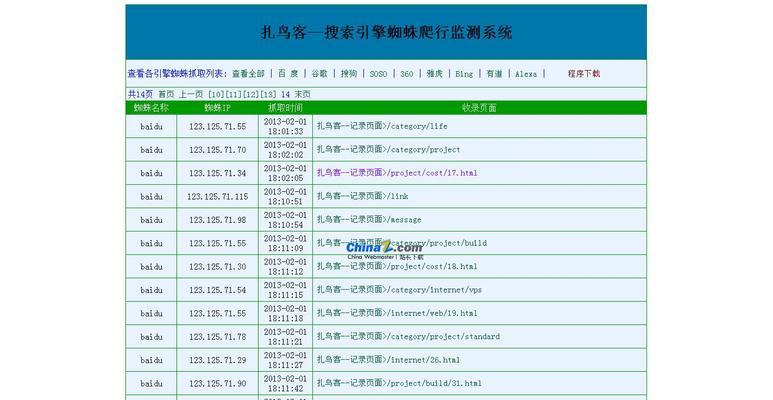Select IP cell 123.125.71.54
The height and width of the screenshot is (400, 773).
click(217, 290)
